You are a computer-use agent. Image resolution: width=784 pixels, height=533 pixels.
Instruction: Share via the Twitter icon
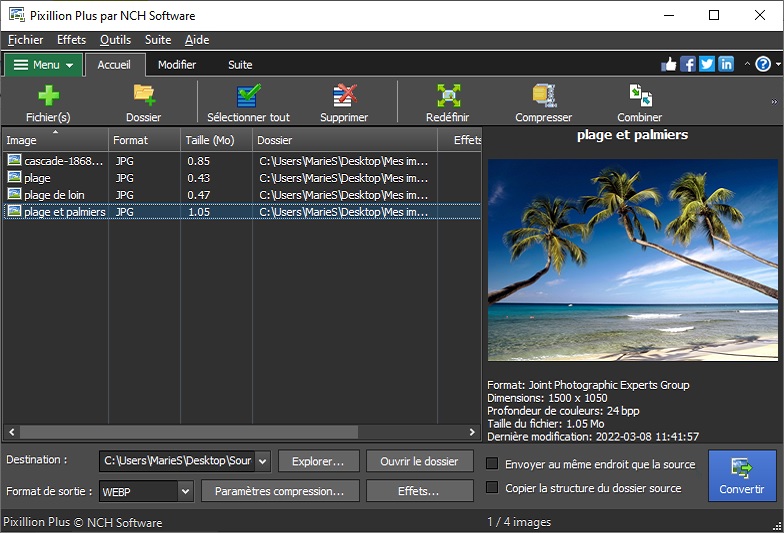(x=706, y=64)
